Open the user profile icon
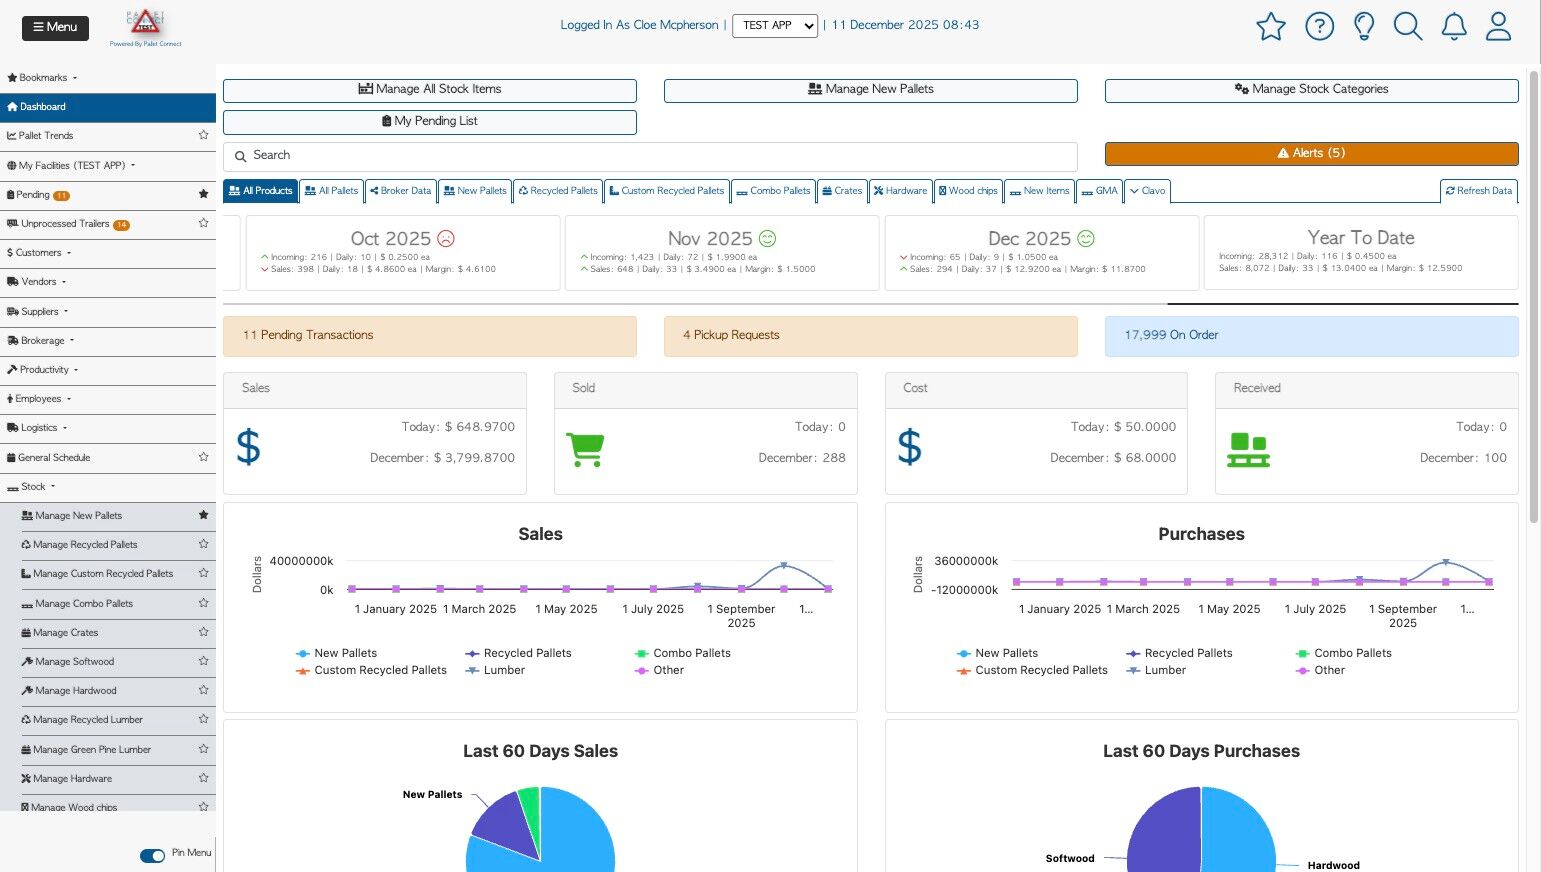The width and height of the screenshot is (1541, 872). click(1498, 26)
